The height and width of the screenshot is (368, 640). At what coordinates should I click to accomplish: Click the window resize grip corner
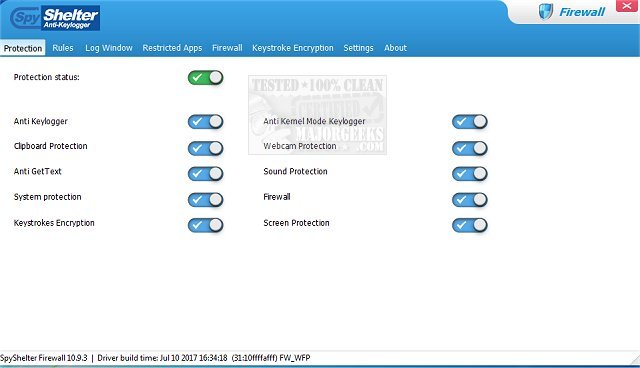coord(634,360)
